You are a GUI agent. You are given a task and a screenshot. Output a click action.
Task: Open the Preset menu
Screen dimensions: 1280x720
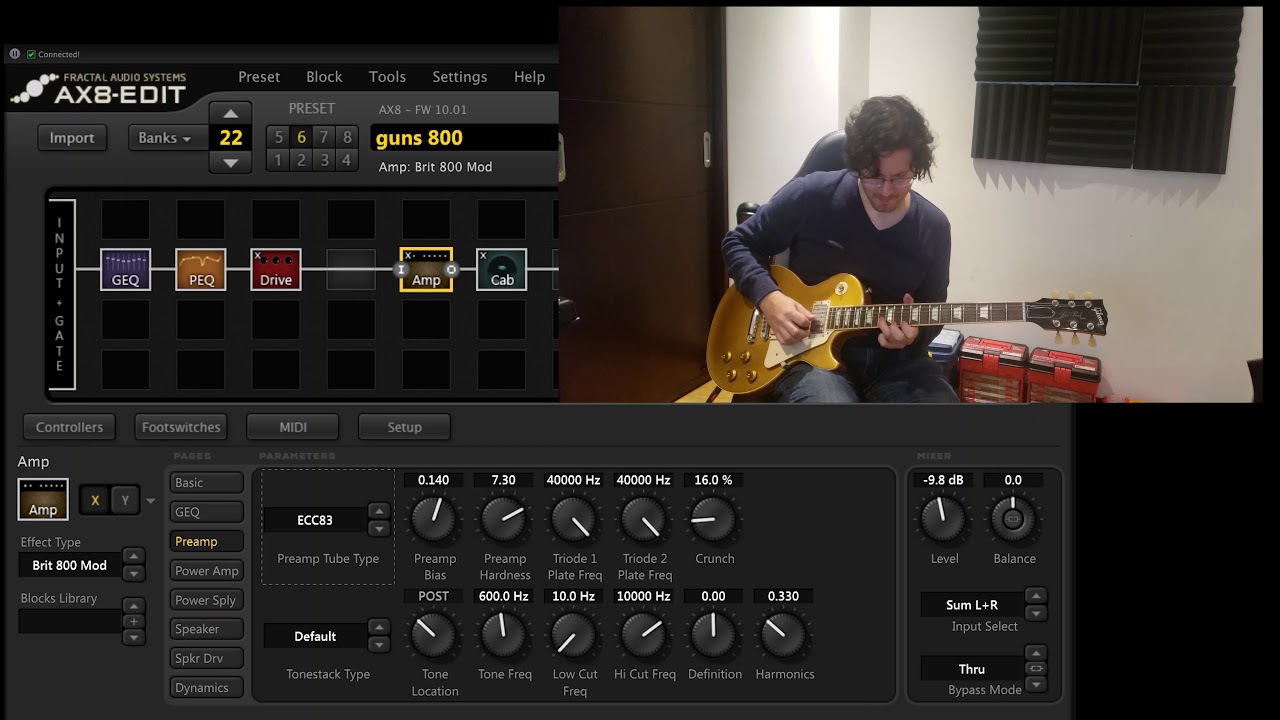click(259, 77)
